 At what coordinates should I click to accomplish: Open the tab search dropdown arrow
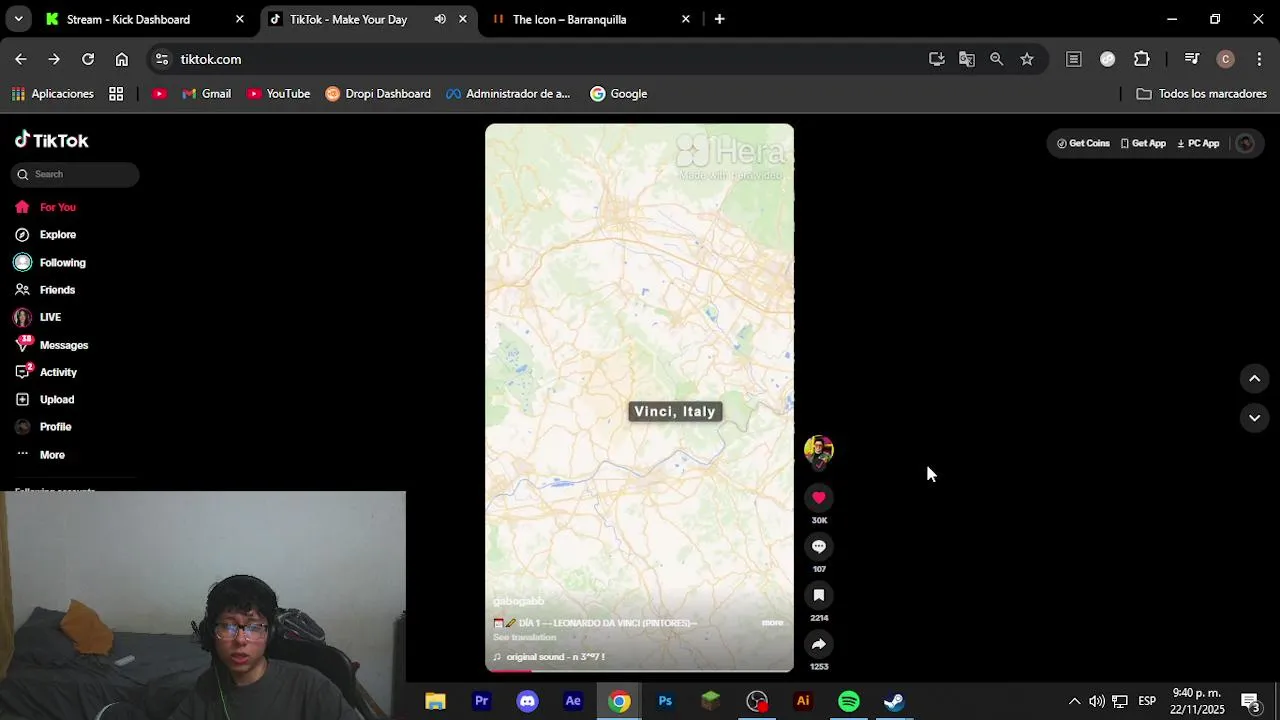(x=19, y=19)
